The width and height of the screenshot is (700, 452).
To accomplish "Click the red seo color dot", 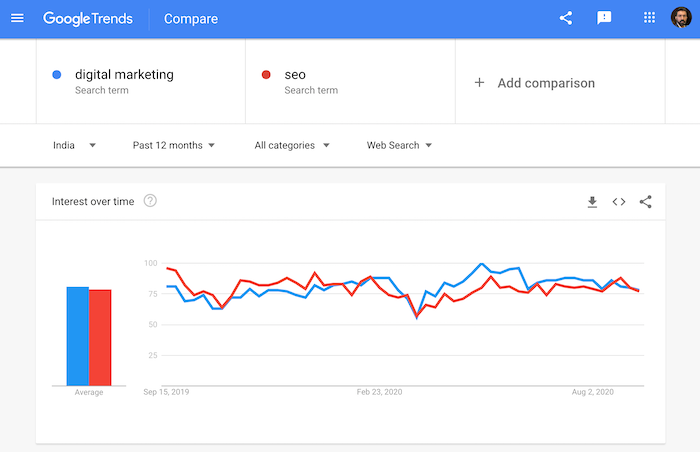I will tap(265, 75).
